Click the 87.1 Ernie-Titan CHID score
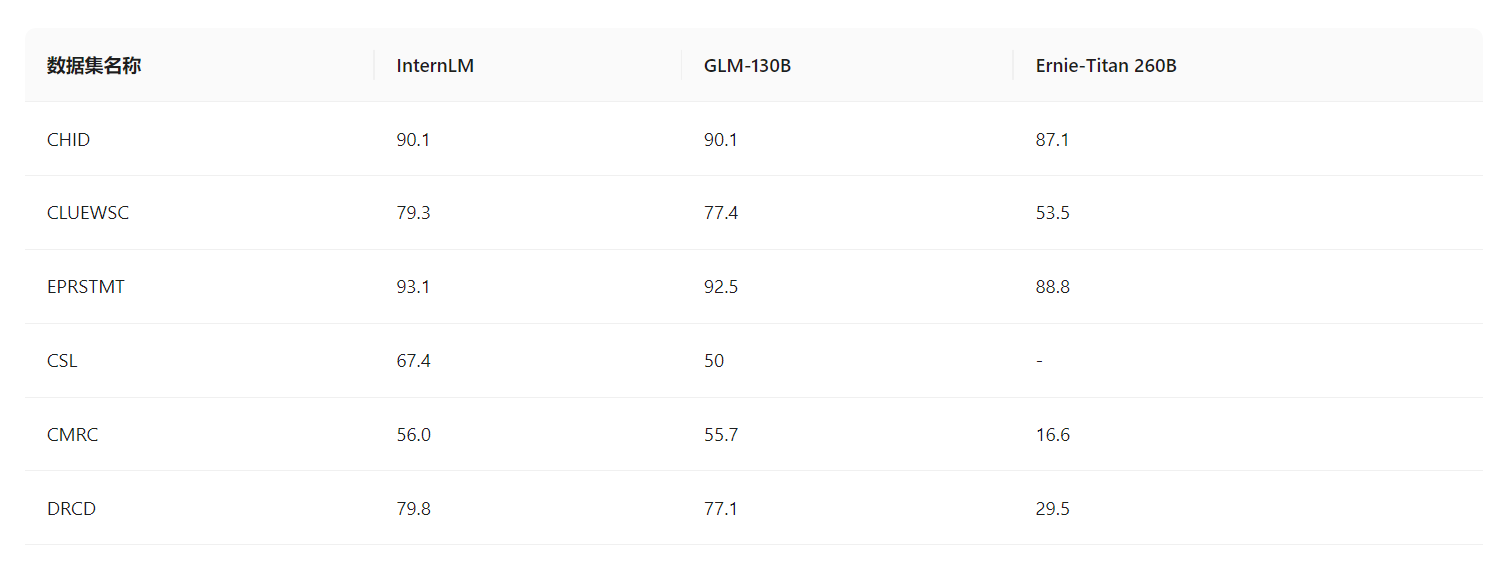 coord(1052,140)
